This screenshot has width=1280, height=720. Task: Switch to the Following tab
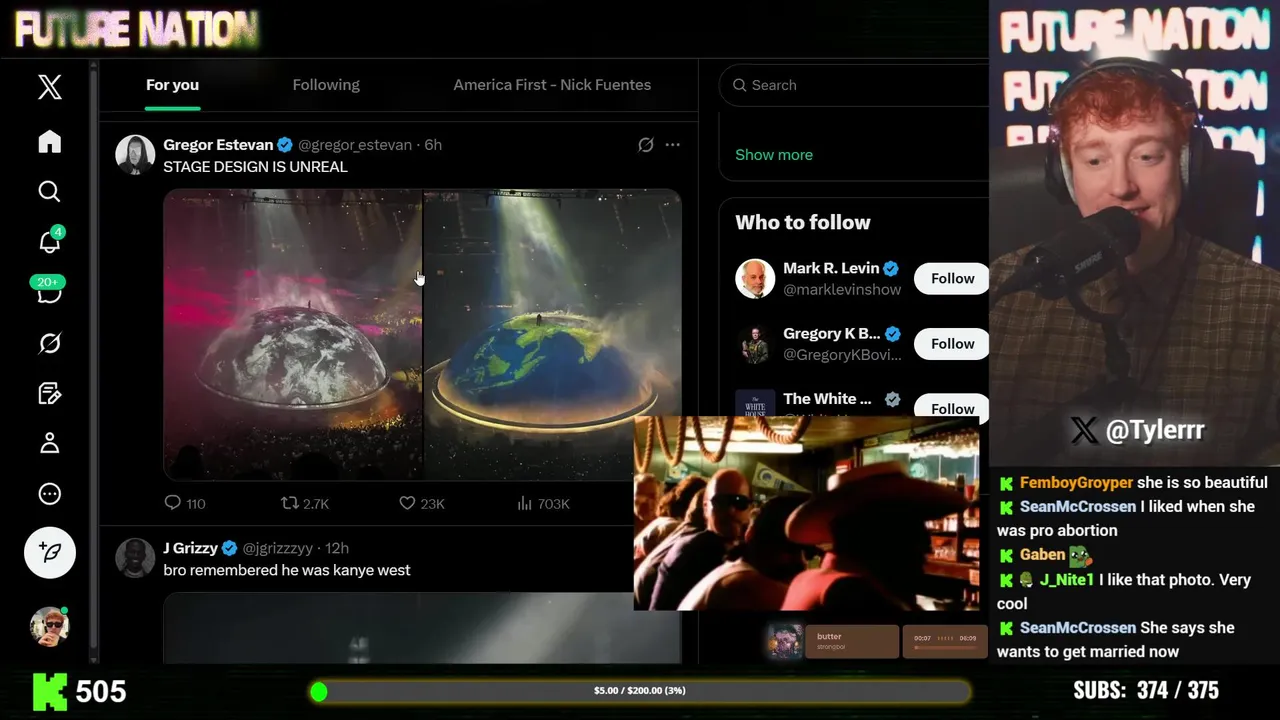326,85
